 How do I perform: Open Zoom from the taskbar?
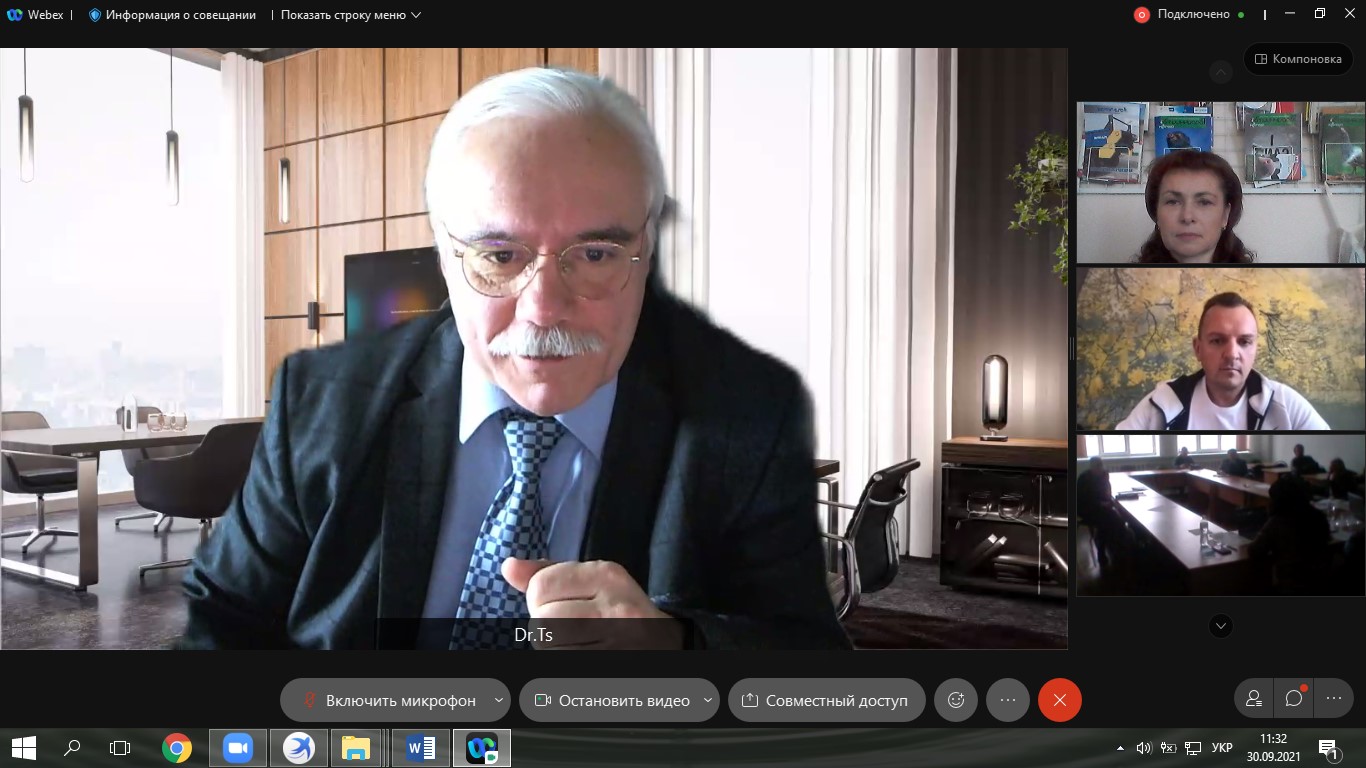(238, 748)
